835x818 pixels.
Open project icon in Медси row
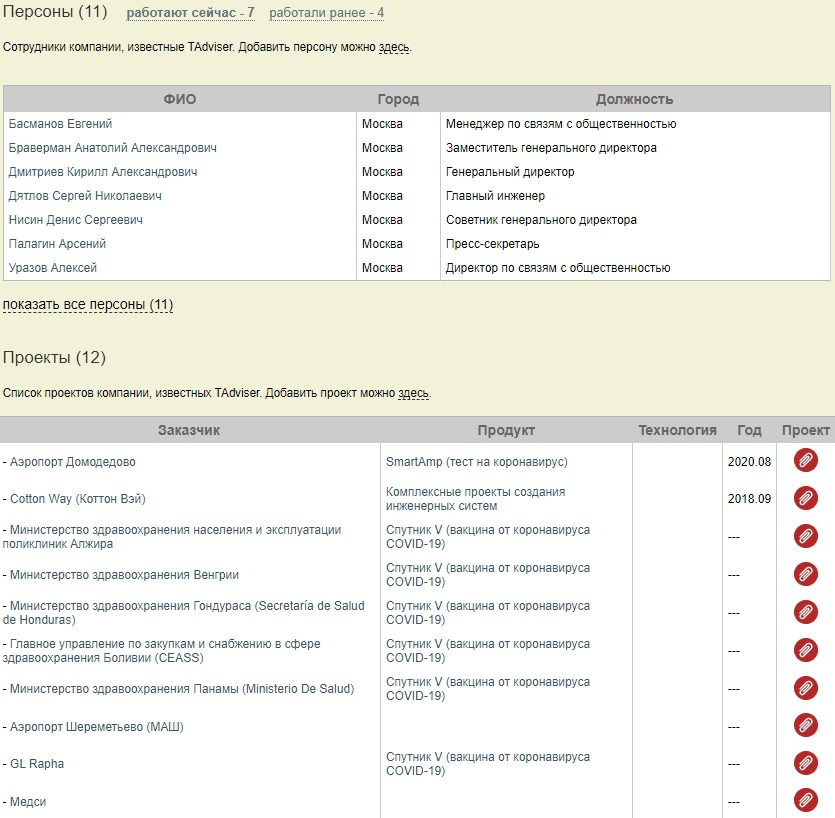[805, 801]
